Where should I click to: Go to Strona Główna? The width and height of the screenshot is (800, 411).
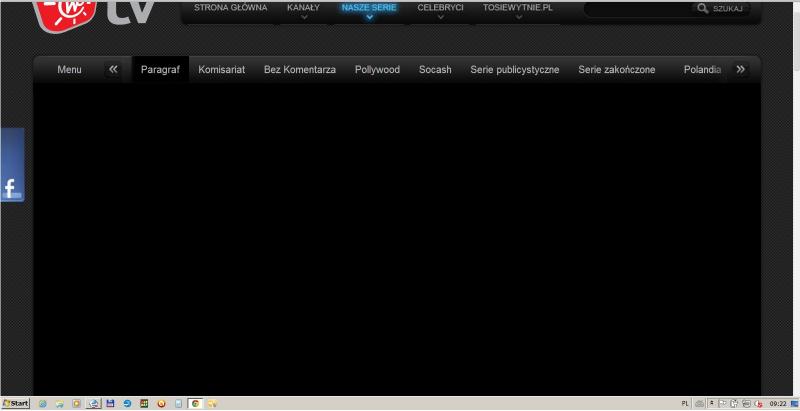[x=230, y=7]
